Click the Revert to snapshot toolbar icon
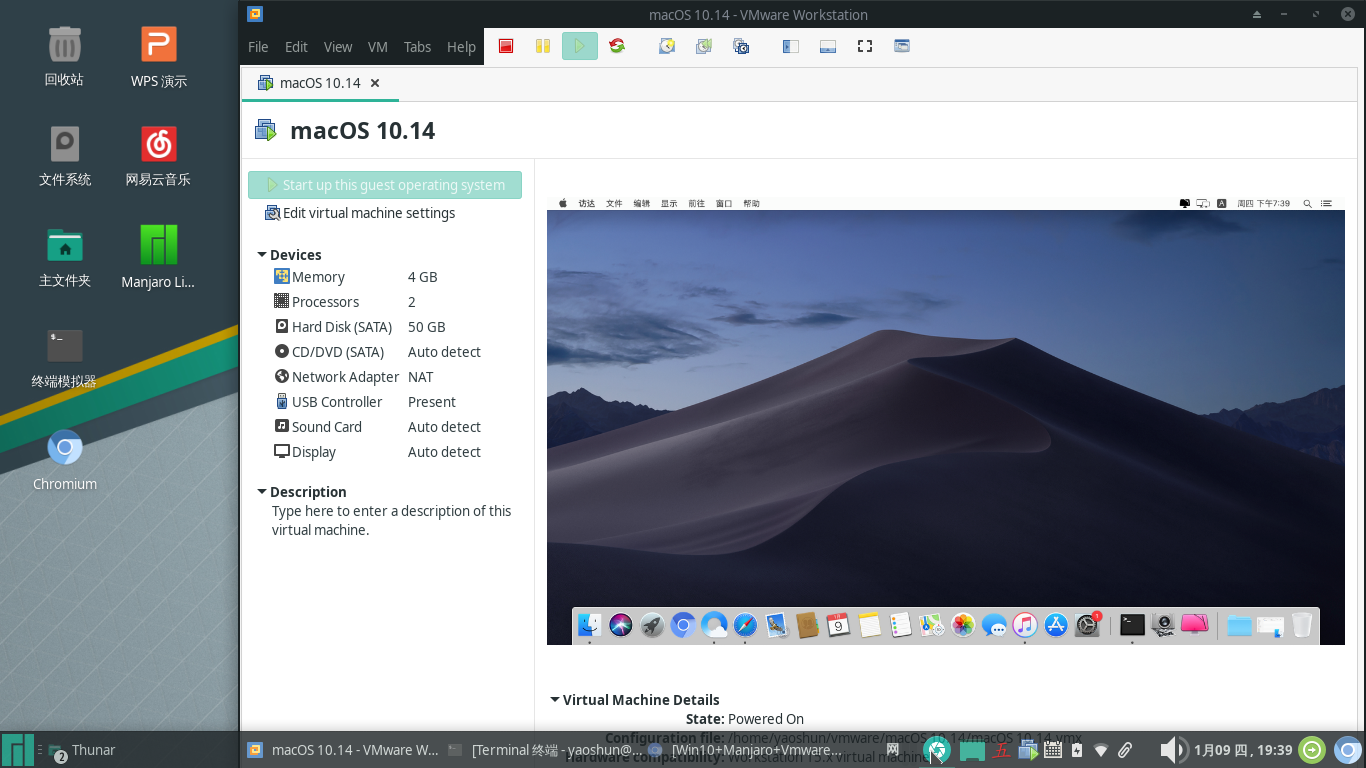Image resolution: width=1366 pixels, height=768 pixels. pos(704,46)
